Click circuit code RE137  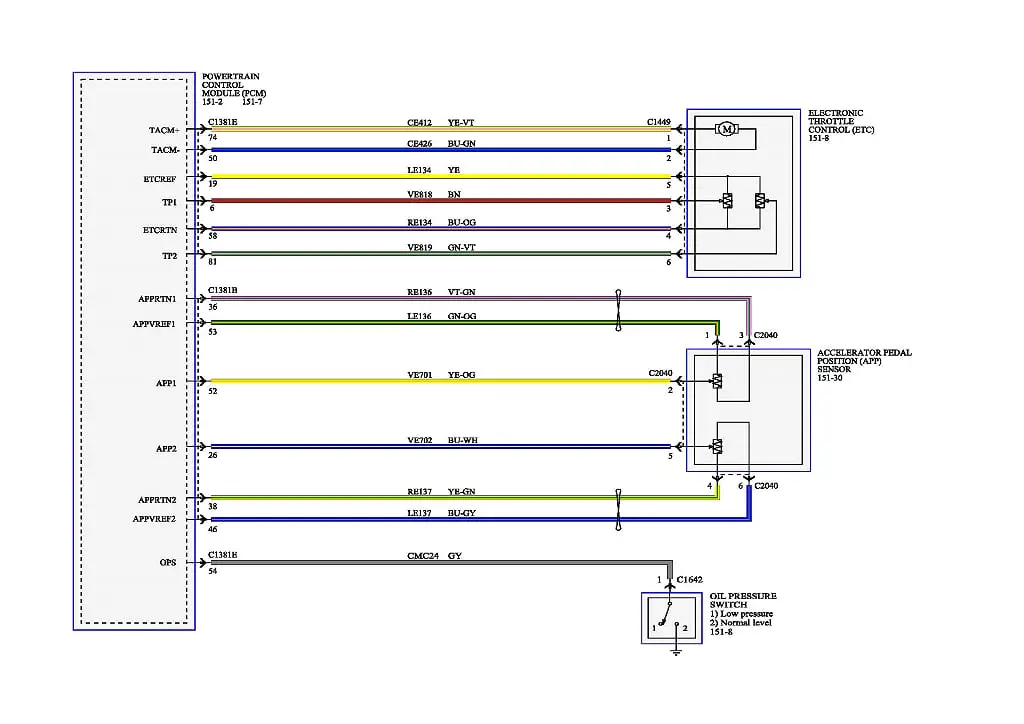click(x=419, y=492)
